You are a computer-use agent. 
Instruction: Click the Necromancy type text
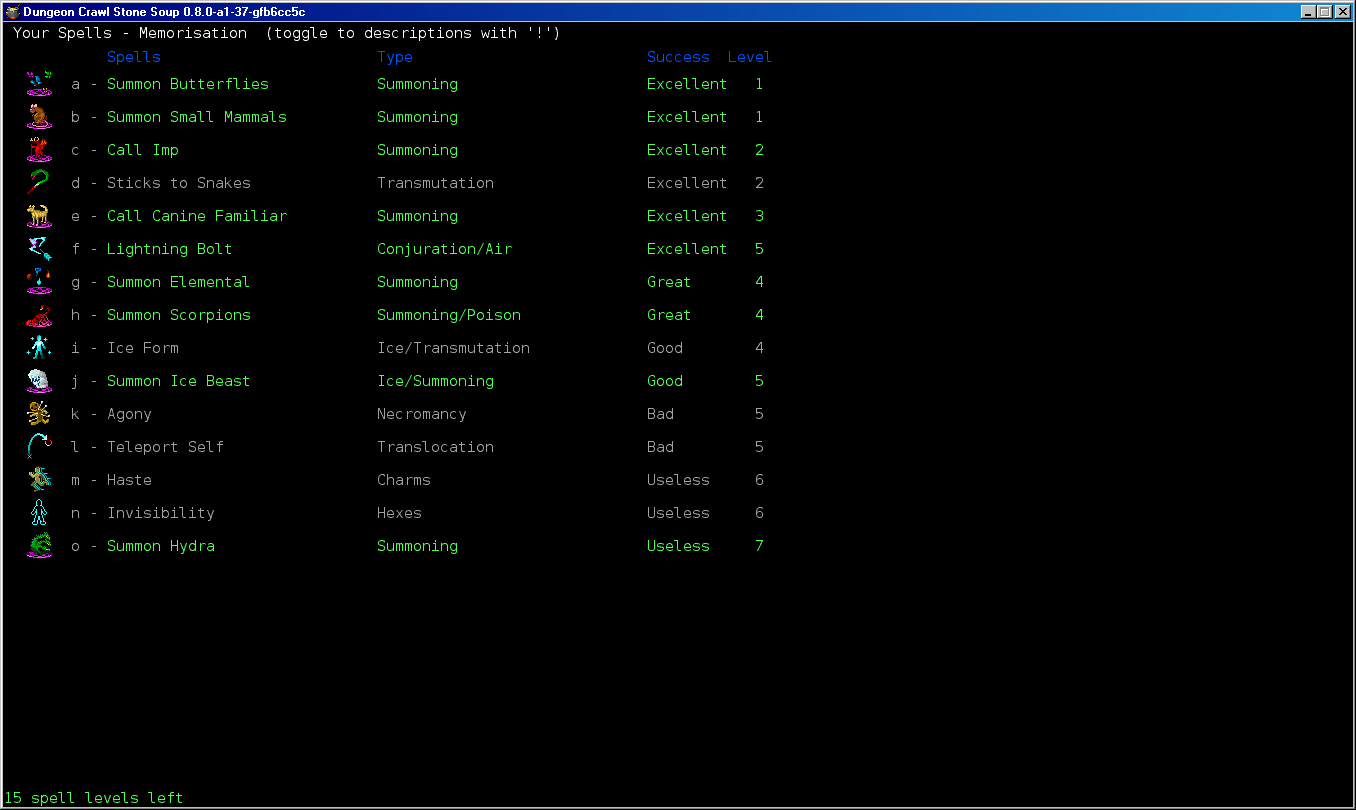click(x=422, y=414)
